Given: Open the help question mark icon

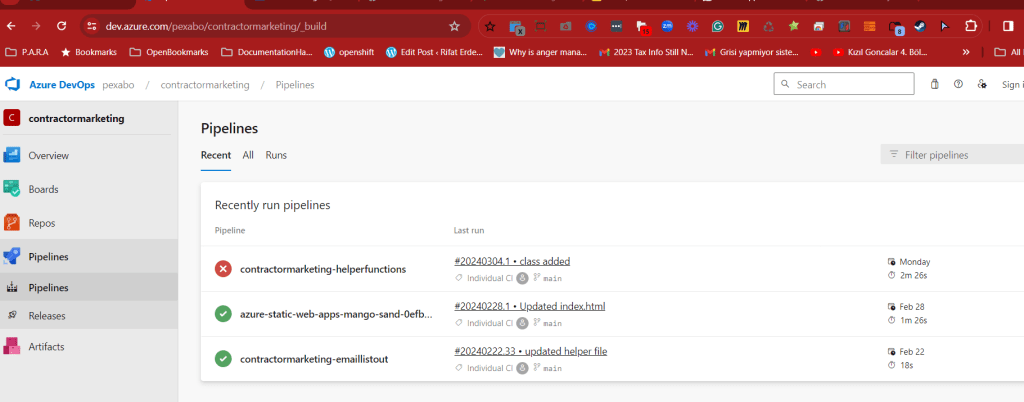Looking at the screenshot, I should (958, 84).
